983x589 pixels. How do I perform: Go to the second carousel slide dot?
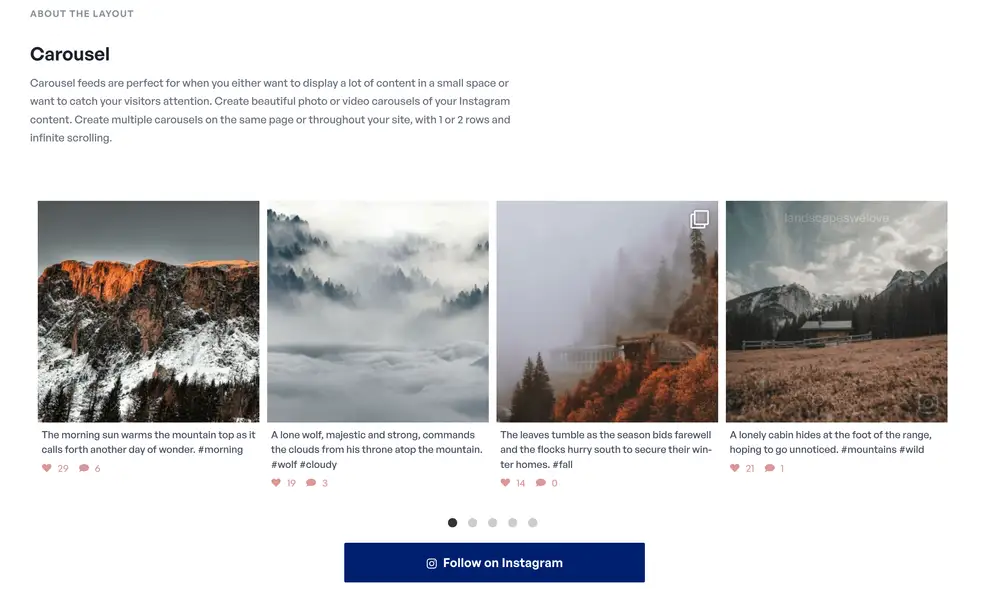[x=473, y=523]
